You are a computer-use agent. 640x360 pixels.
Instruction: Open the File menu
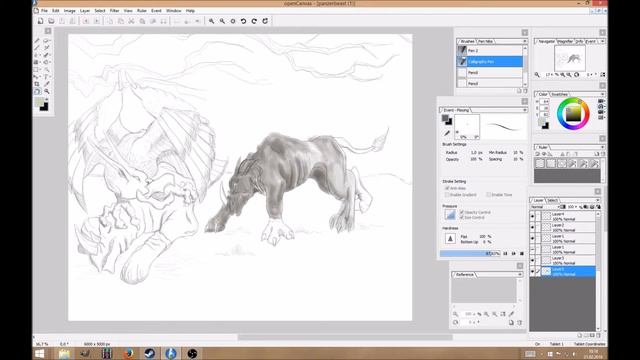point(44,11)
